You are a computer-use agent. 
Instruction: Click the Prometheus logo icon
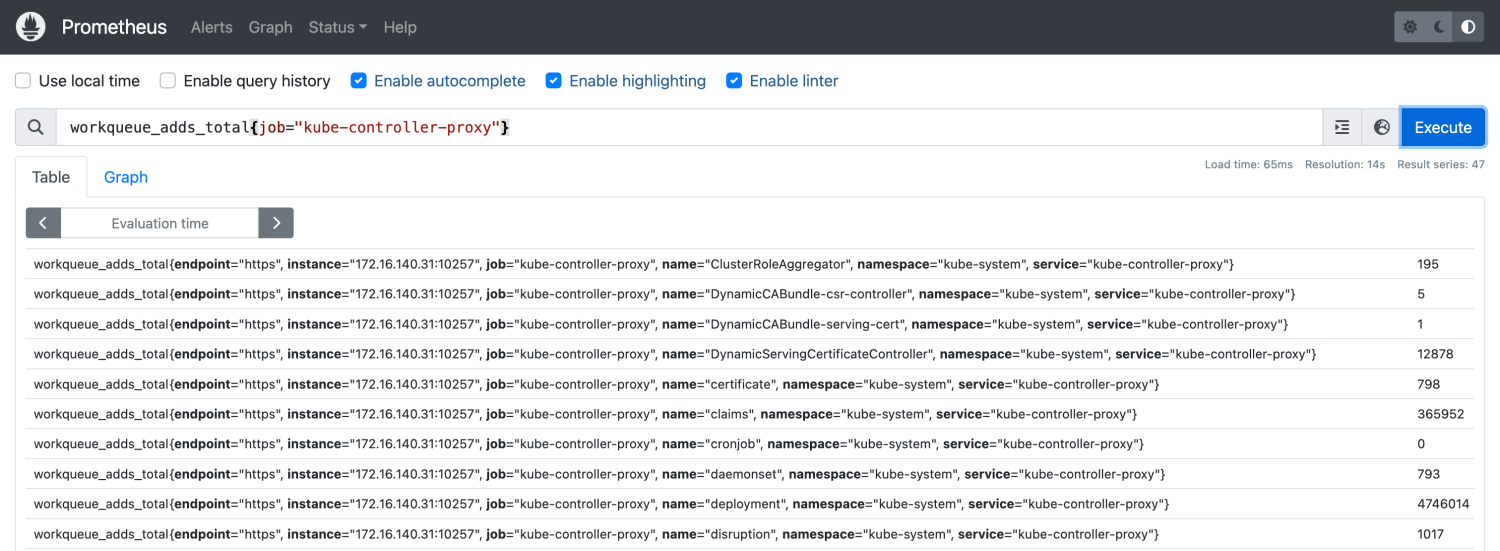pyautogui.click(x=31, y=27)
